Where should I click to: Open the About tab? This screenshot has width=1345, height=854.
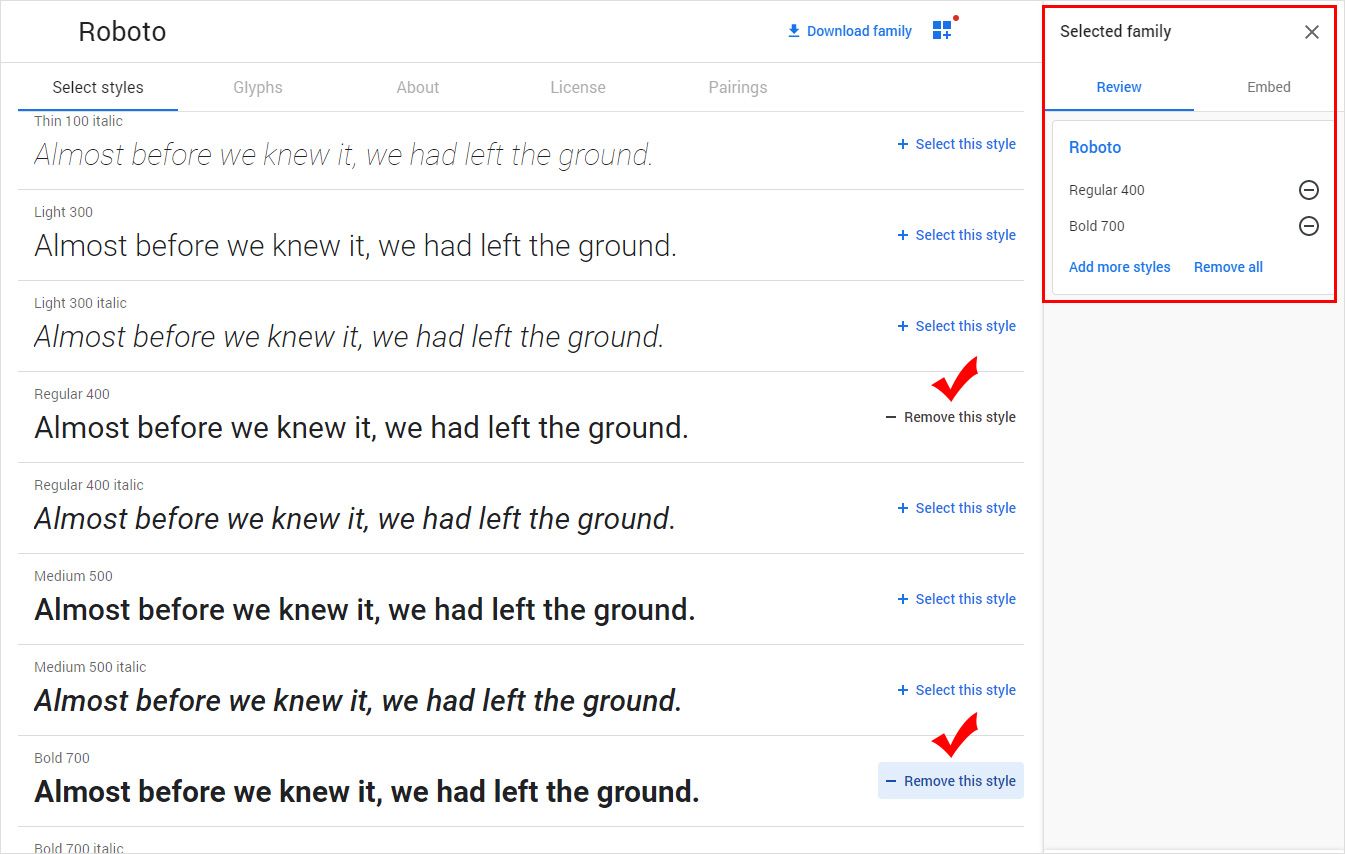click(418, 87)
